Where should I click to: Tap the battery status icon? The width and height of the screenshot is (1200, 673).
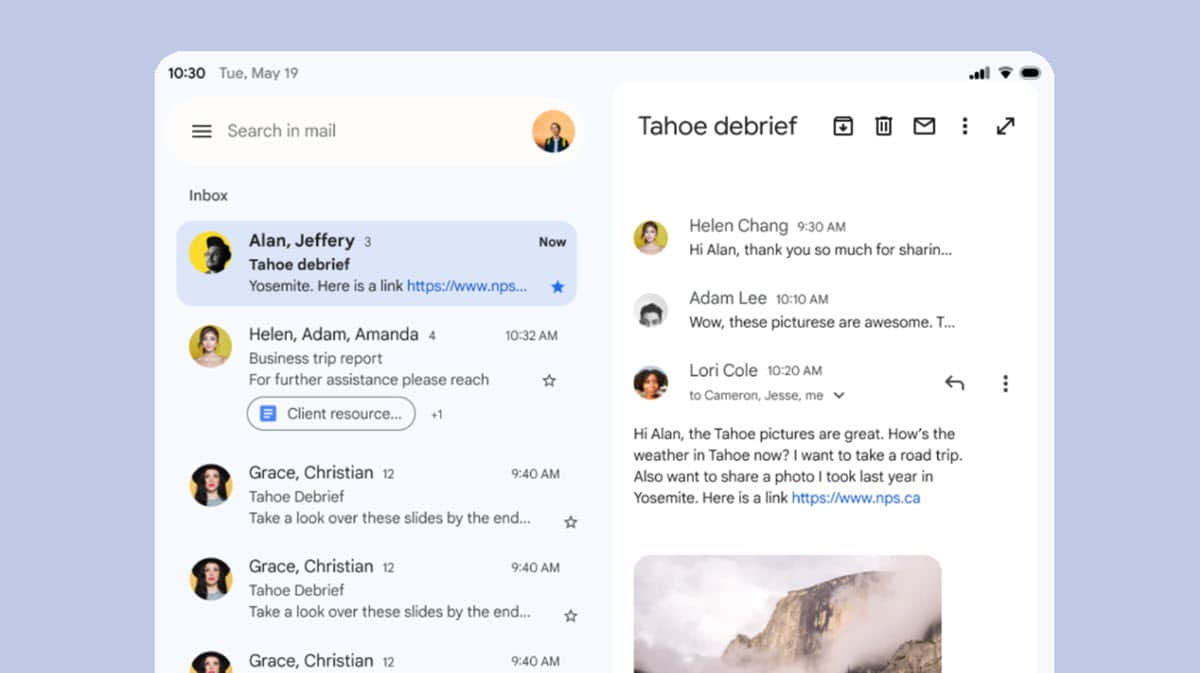click(x=1031, y=73)
